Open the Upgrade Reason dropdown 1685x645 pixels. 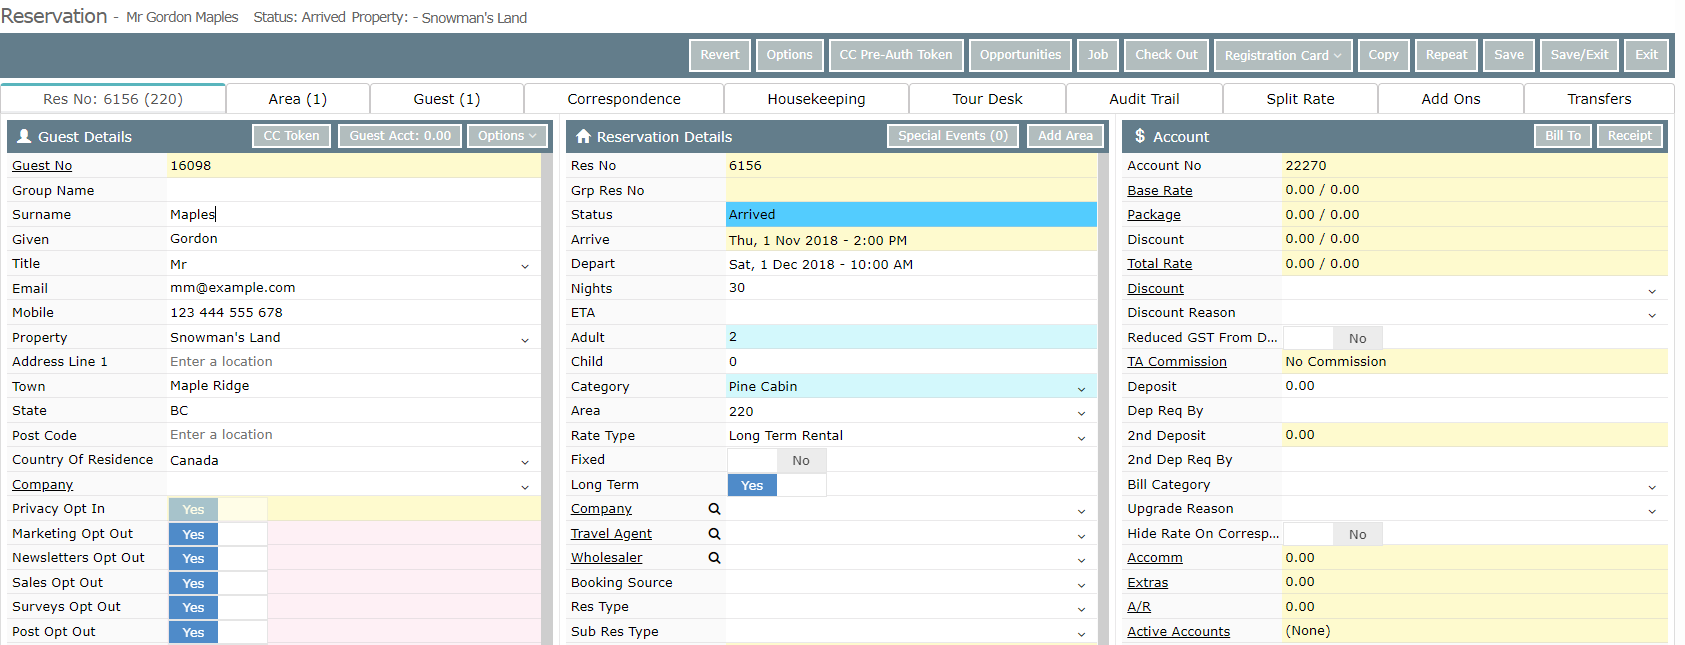click(x=1652, y=510)
